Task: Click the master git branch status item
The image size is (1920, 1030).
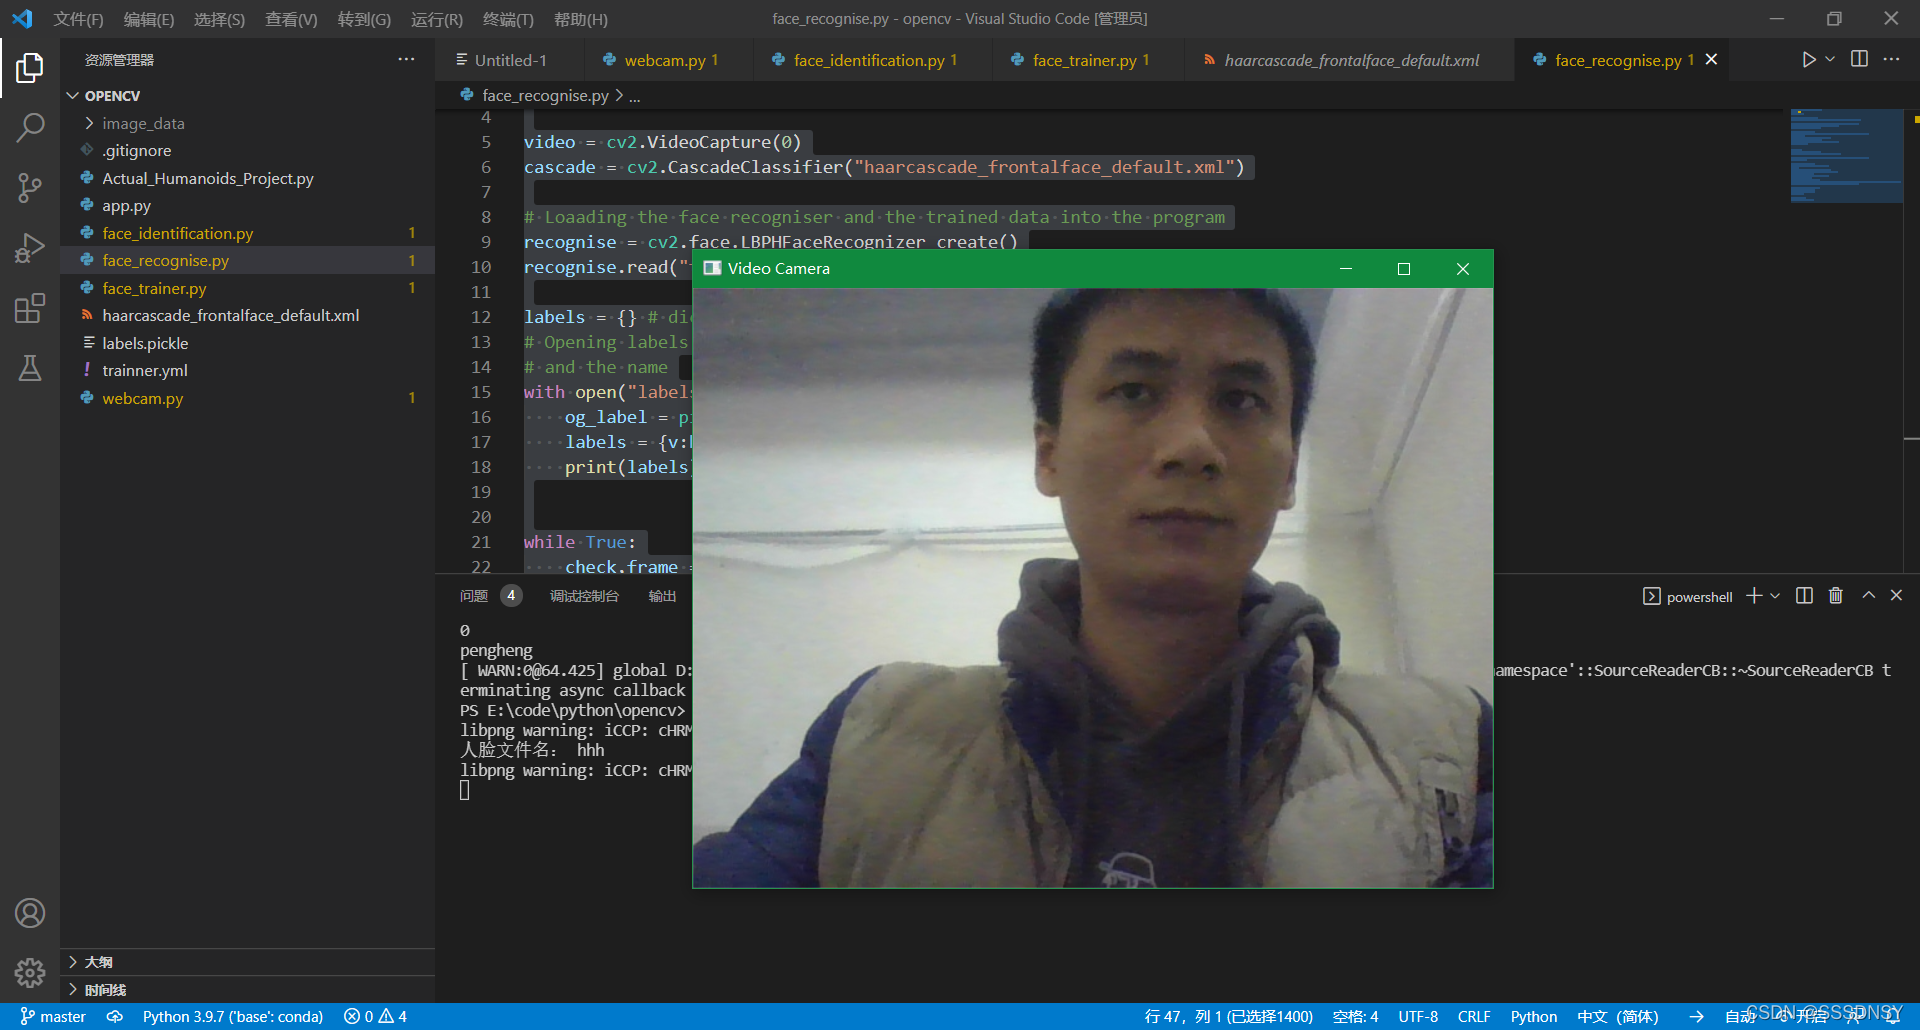Action: click(53, 1016)
